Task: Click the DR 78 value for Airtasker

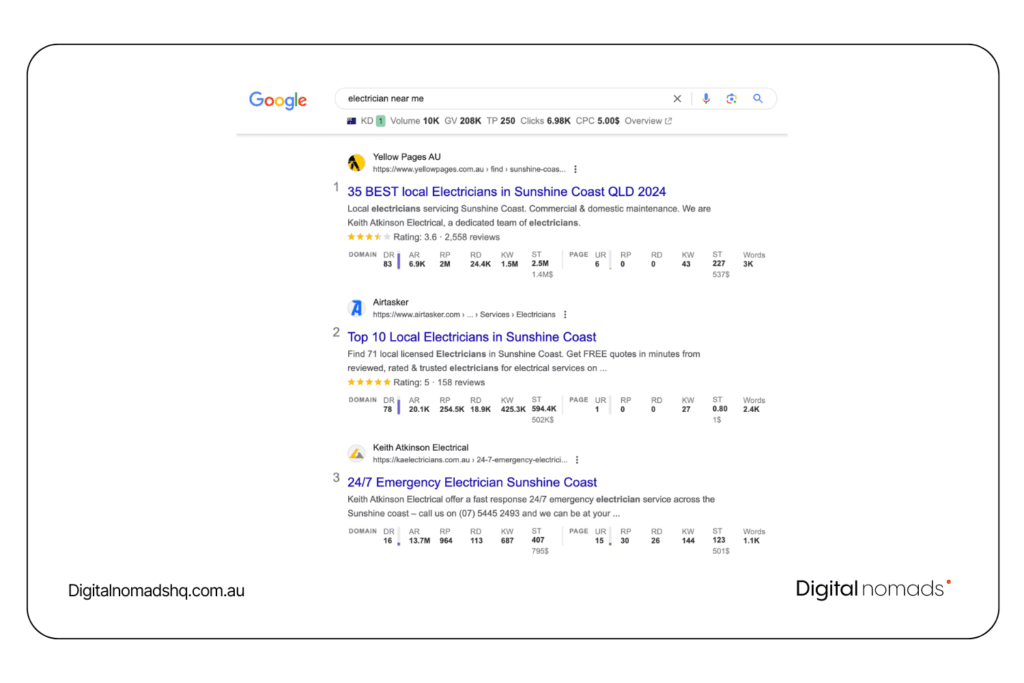Action: tap(387, 409)
